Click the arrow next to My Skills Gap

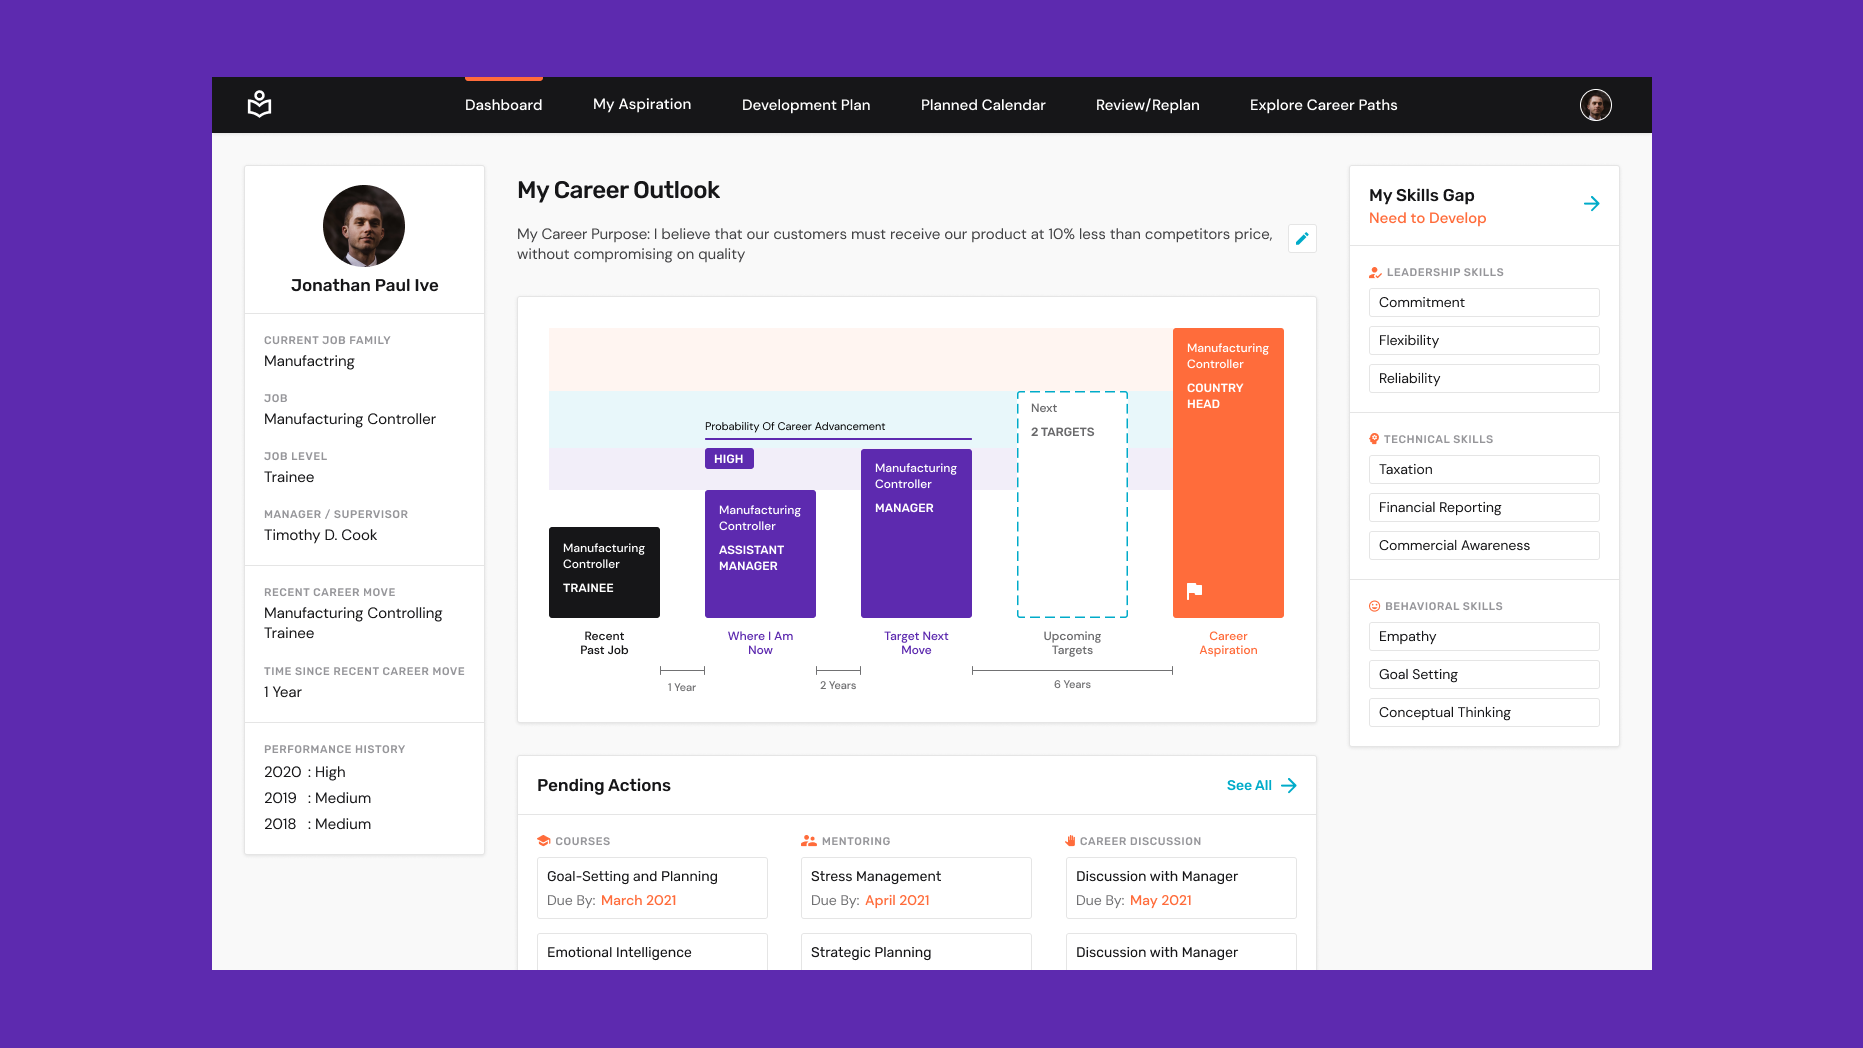pyautogui.click(x=1592, y=203)
